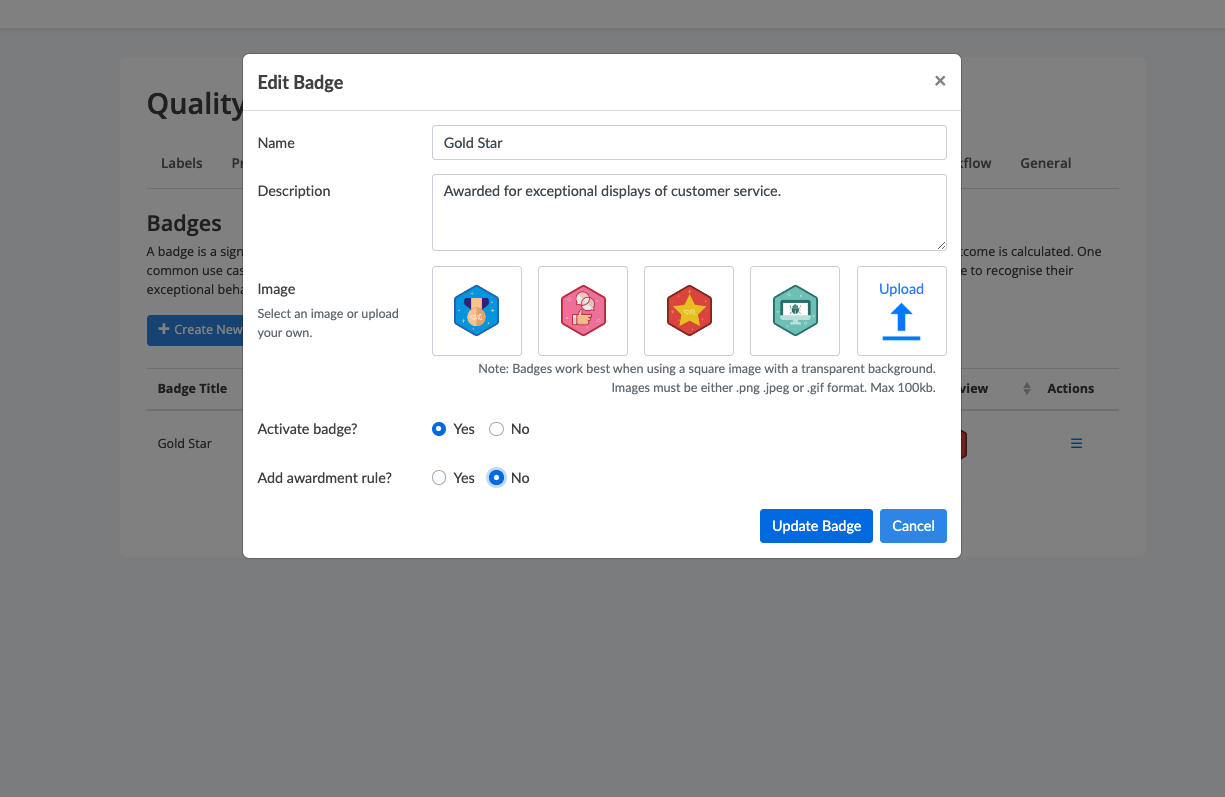
Task: Close the Edit Badge dialog
Action: point(940,81)
